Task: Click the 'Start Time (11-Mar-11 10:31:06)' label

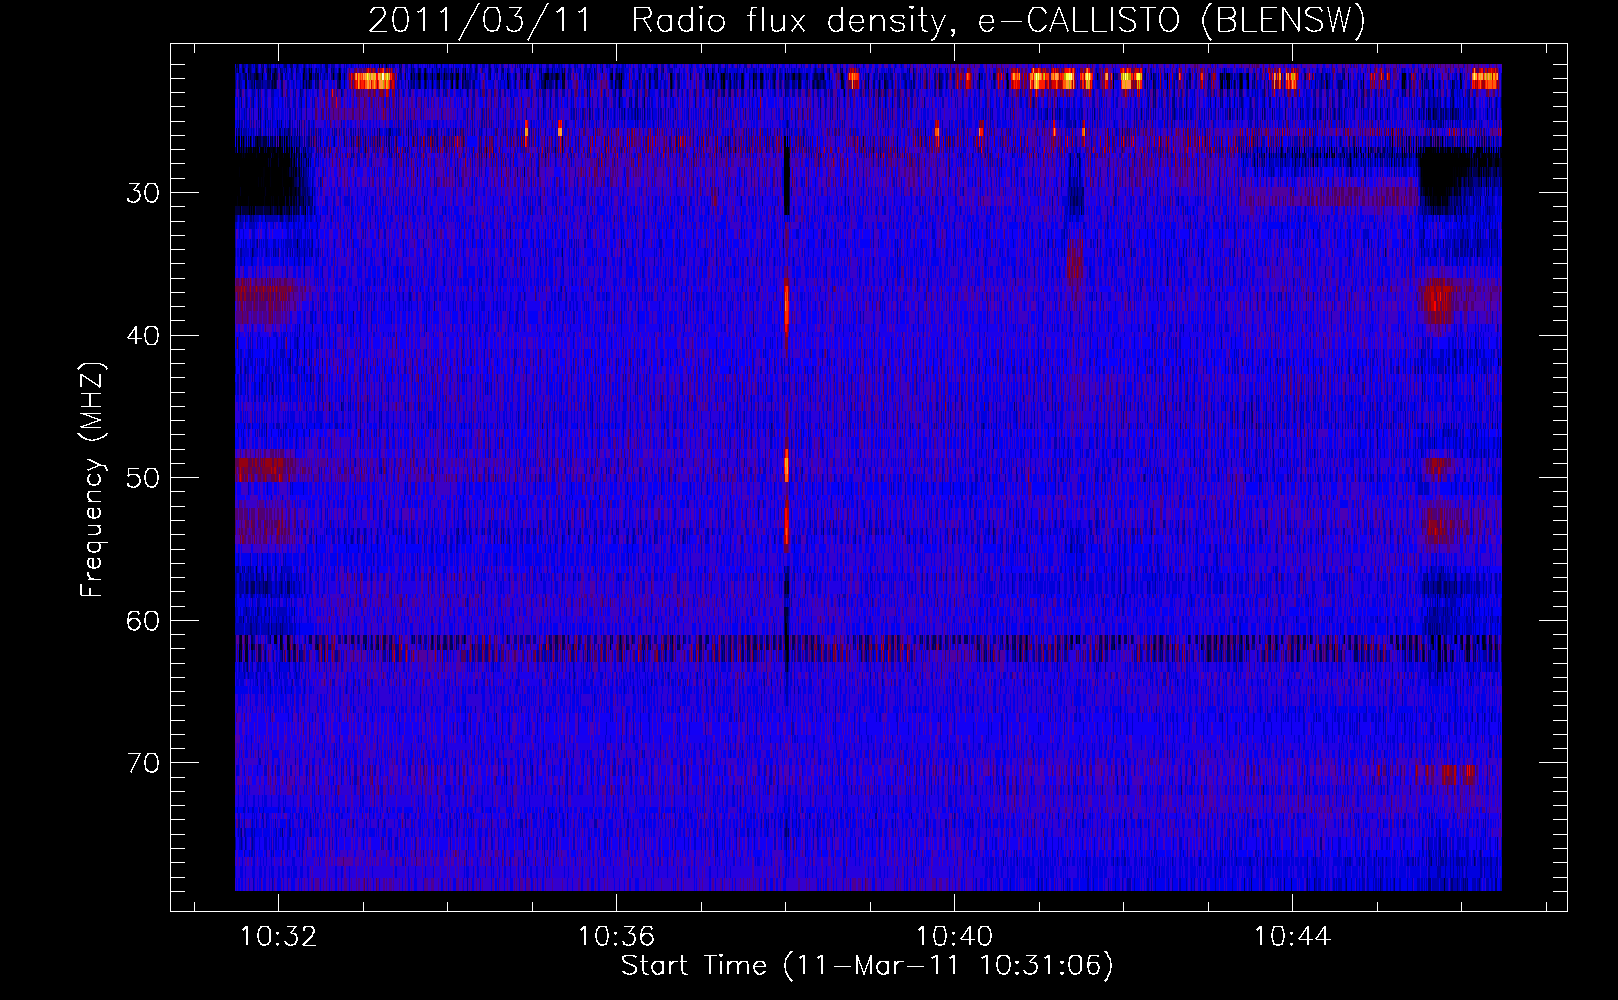Action: (867, 966)
